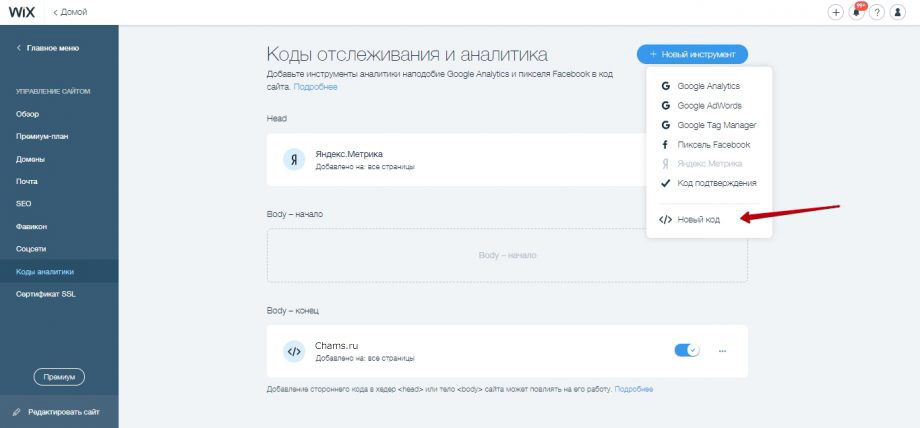Choose Новый код in the dropdown menu

click(x=698, y=219)
